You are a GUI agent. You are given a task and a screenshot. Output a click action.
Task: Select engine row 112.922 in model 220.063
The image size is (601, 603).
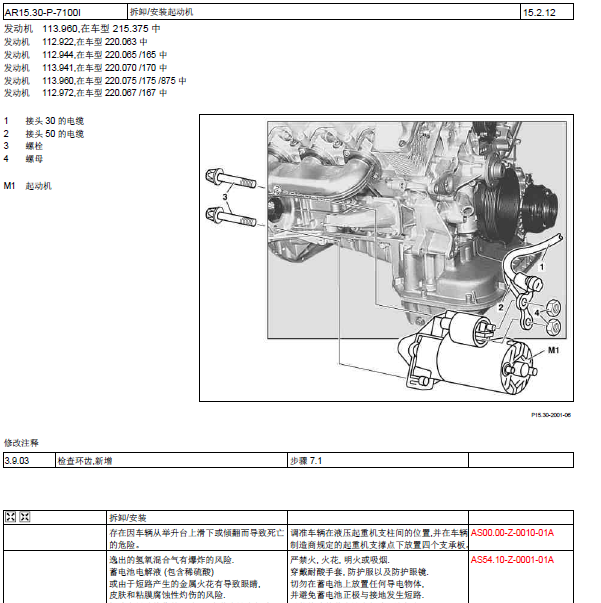(x=76, y=42)
